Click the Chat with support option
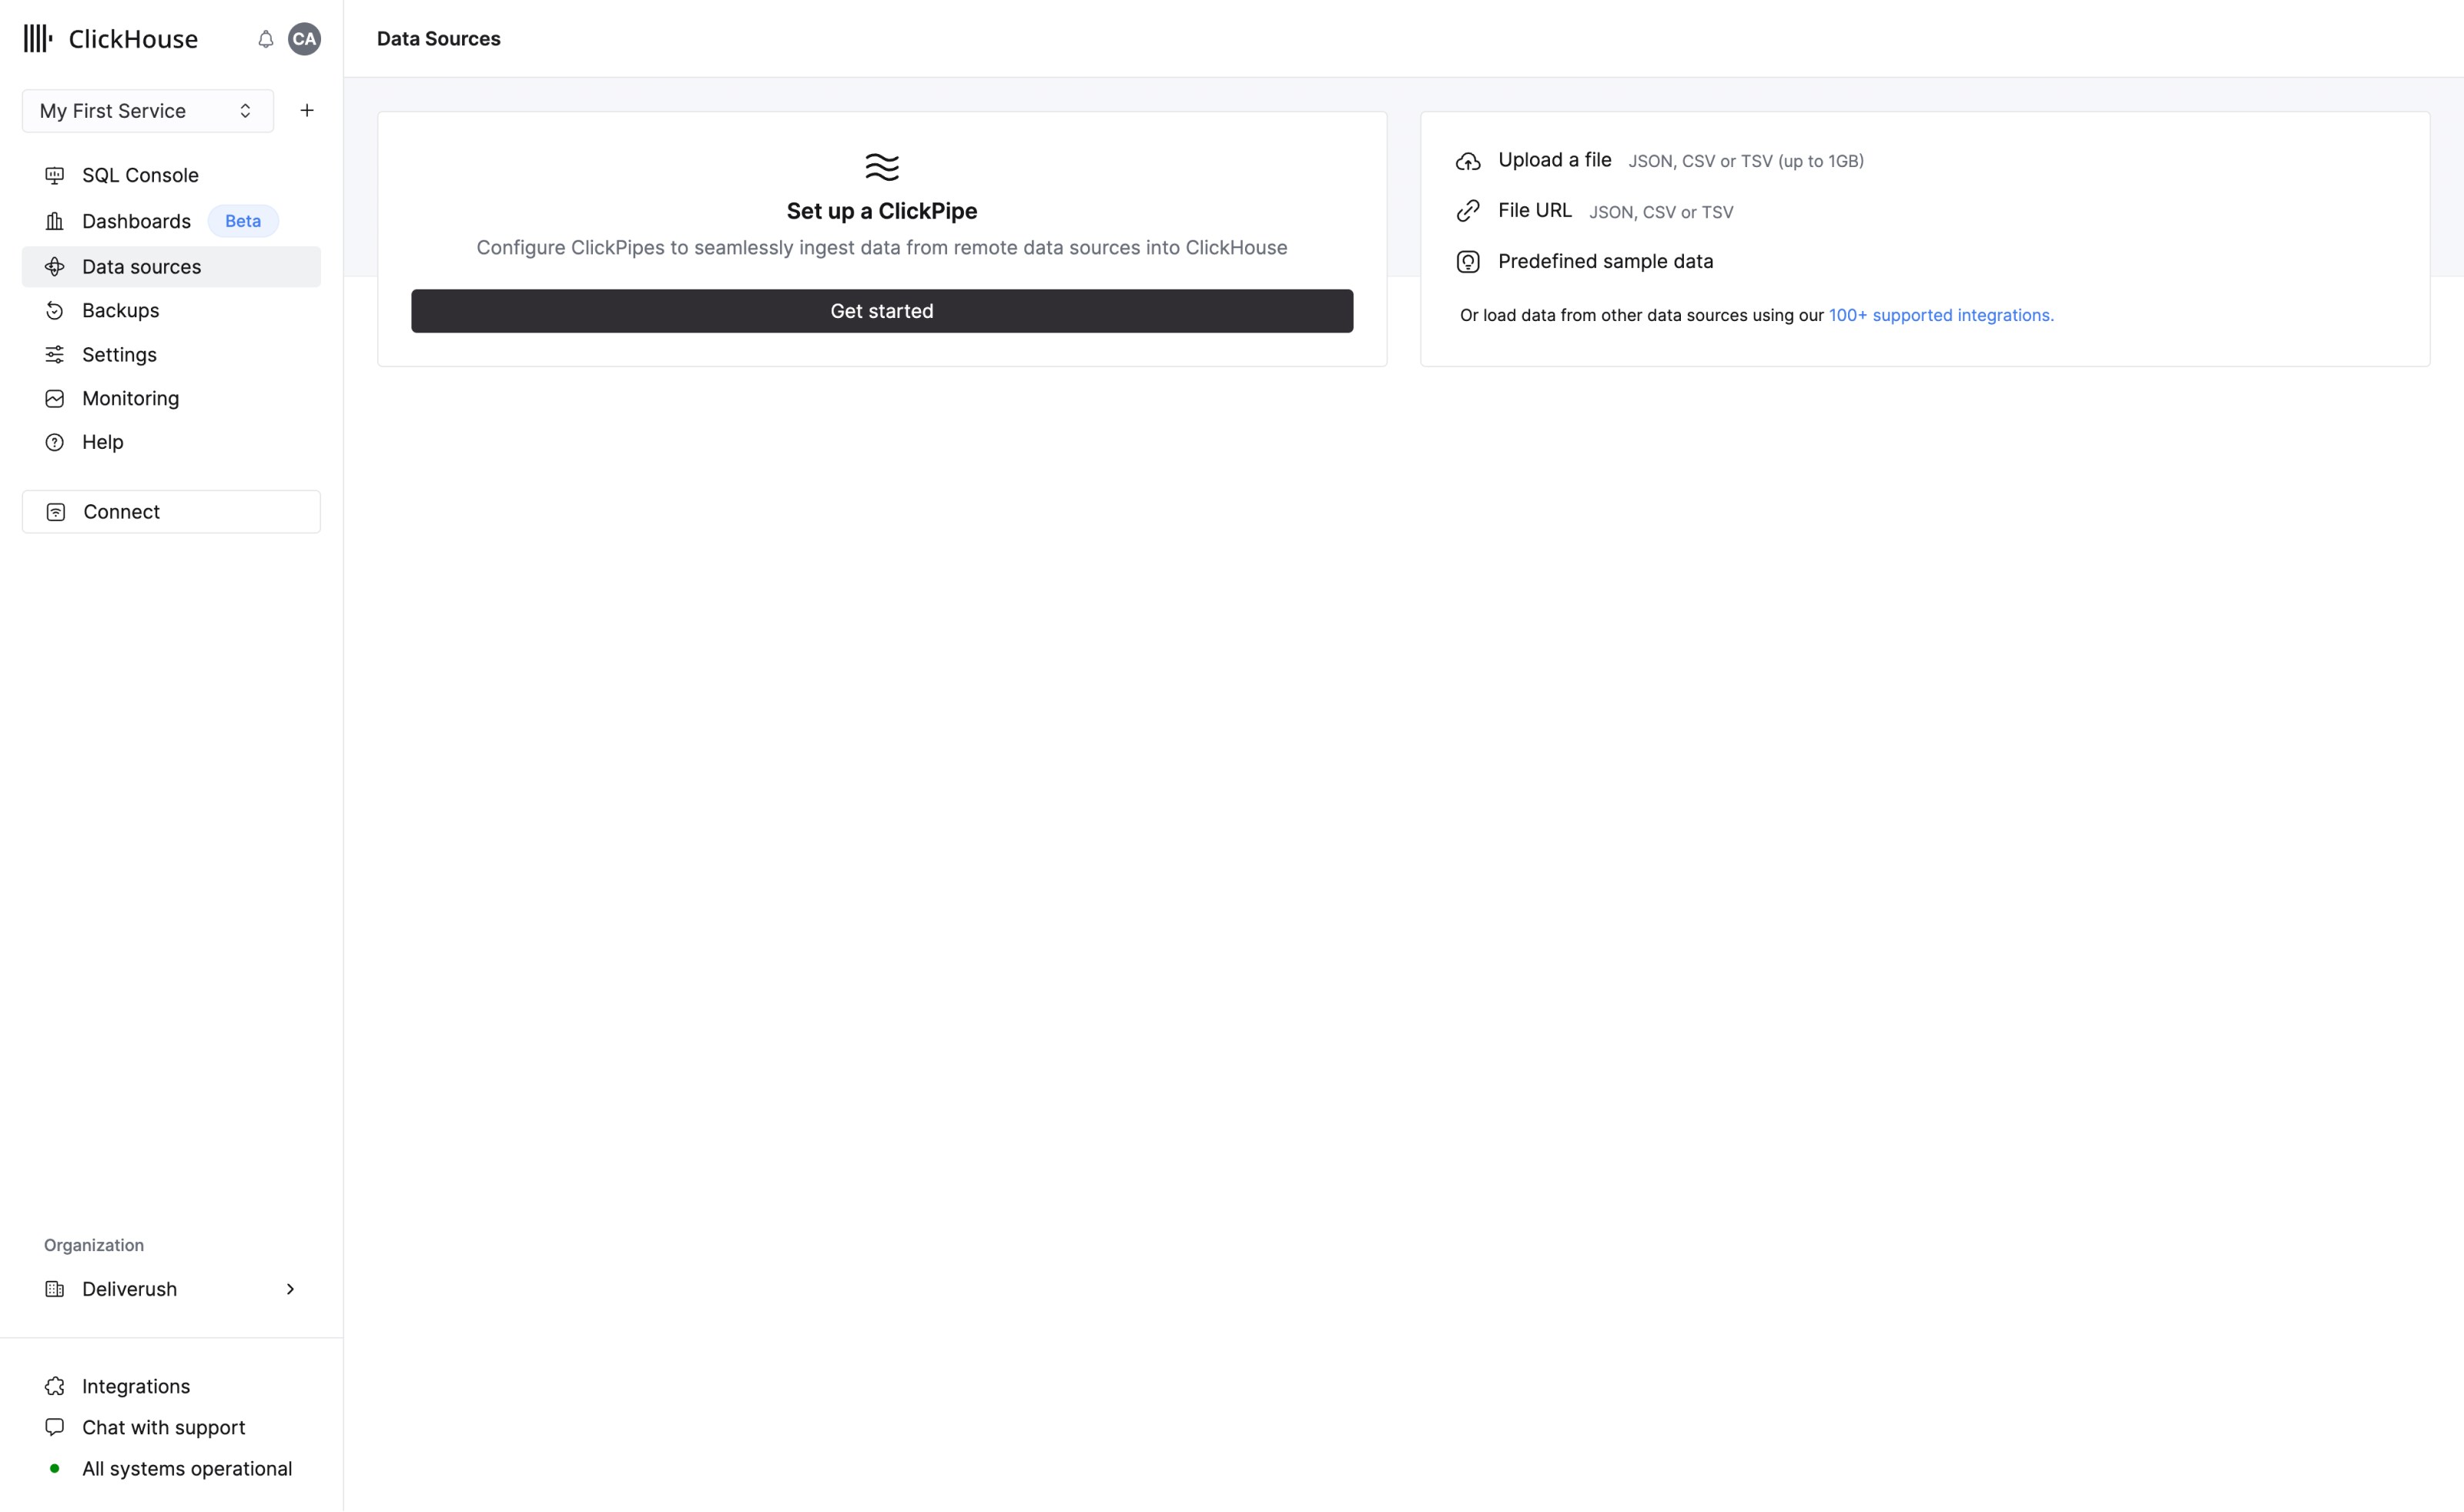The image size is (2464, 1512). coord(164,1426)
